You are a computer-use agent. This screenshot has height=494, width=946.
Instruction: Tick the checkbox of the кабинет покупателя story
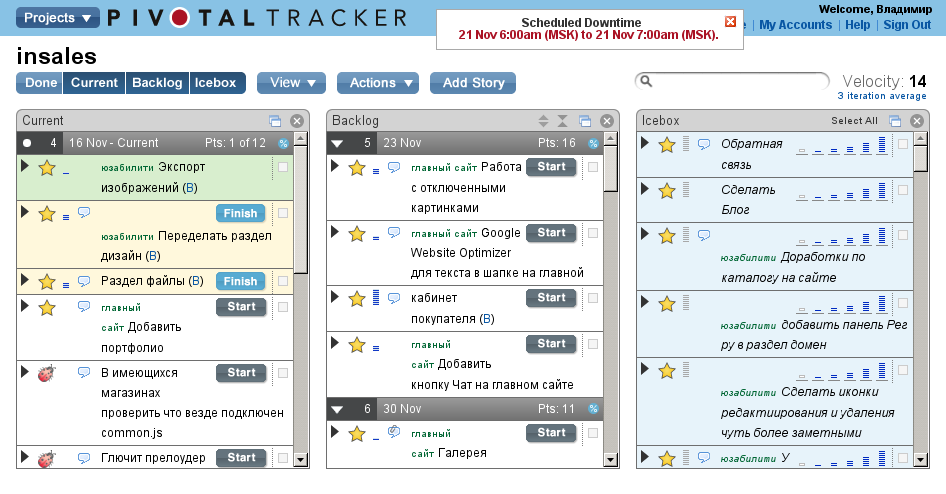pos(593,298)
